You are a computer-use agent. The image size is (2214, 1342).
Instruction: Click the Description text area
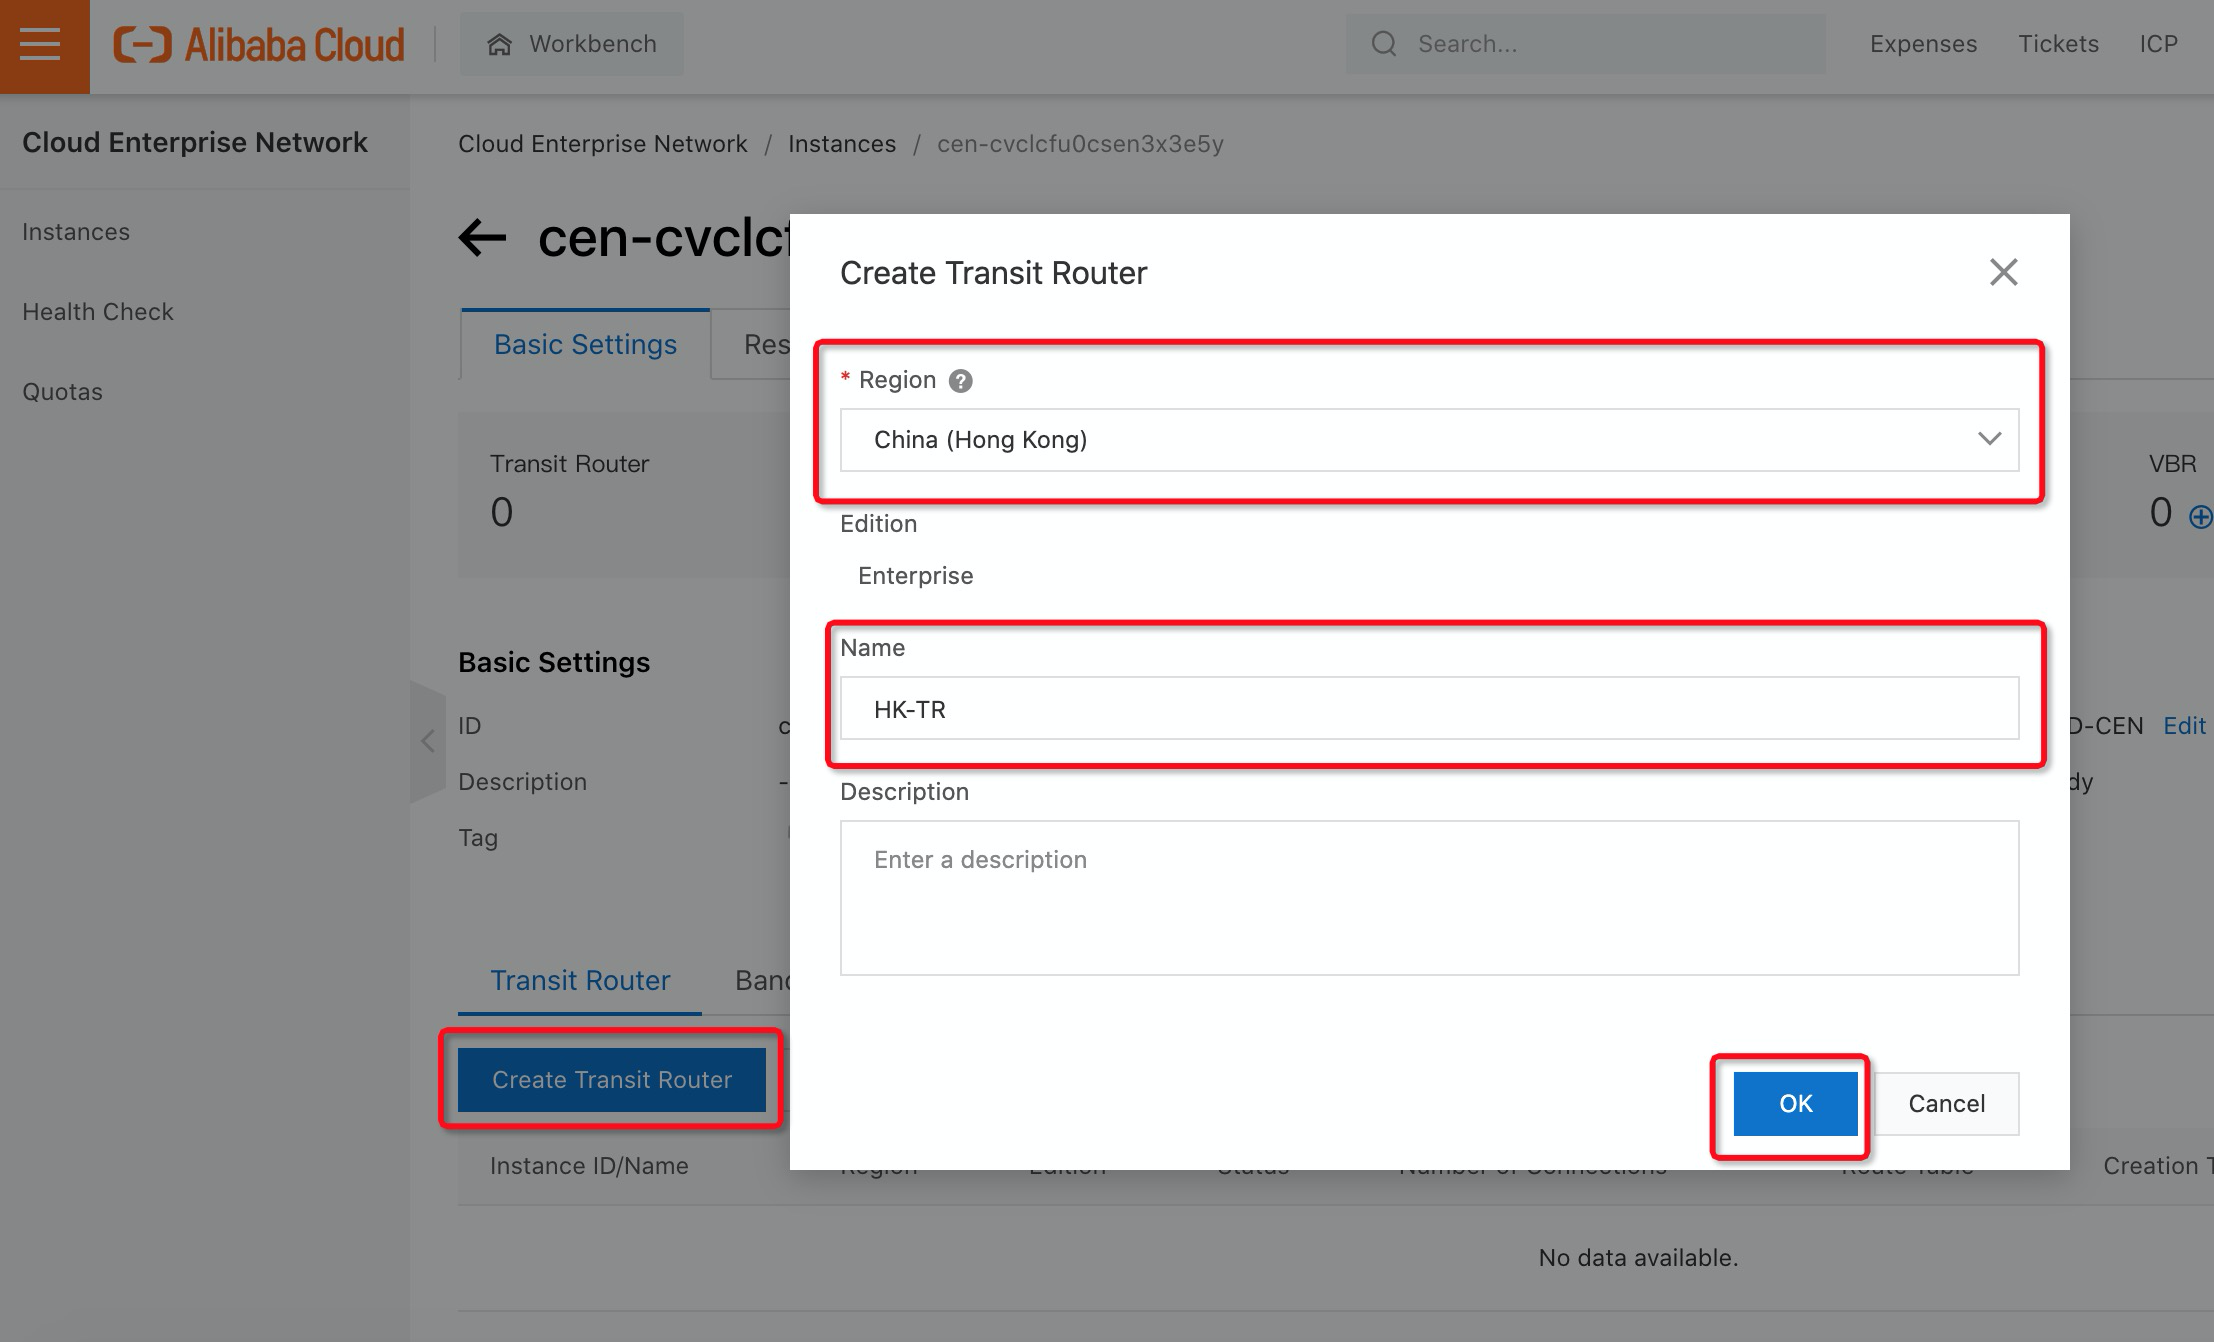[1428, 898]
